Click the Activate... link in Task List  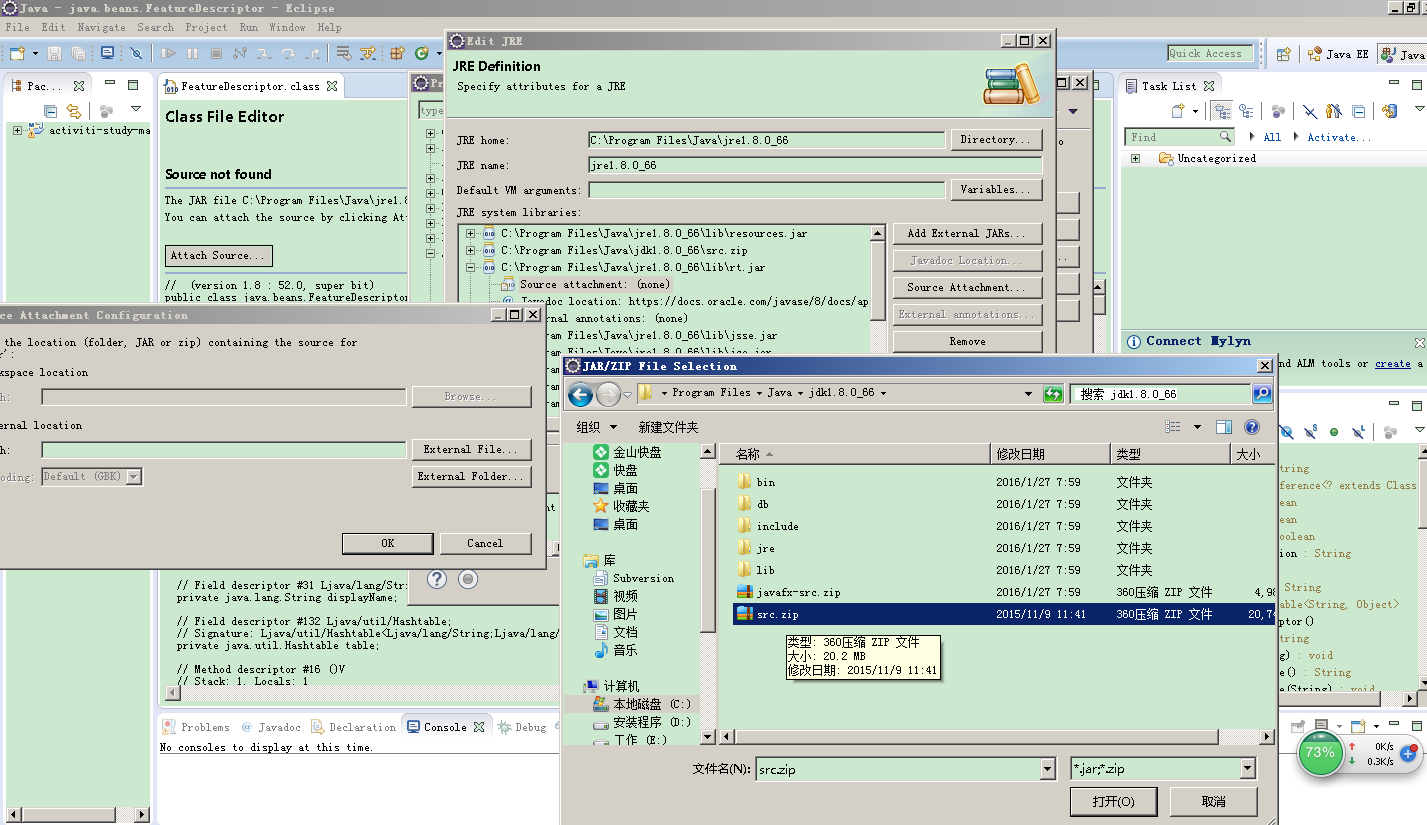pyautogui.click(x=1339, y=137)
